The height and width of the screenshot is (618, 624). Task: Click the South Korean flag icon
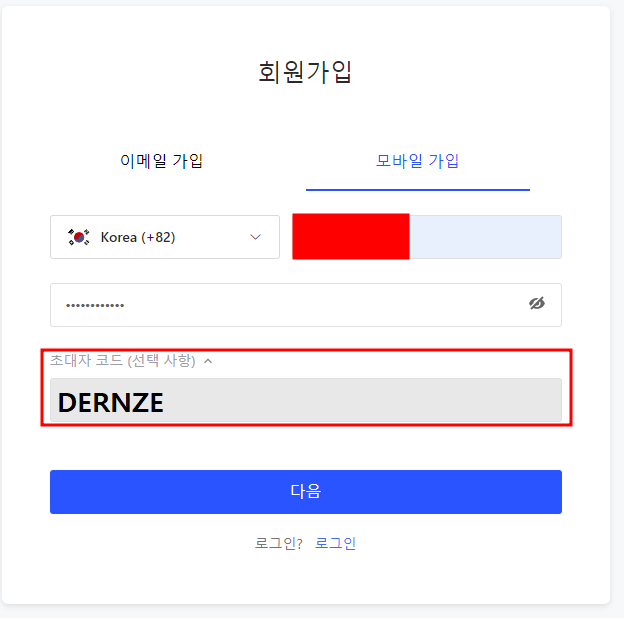point(79,237)
